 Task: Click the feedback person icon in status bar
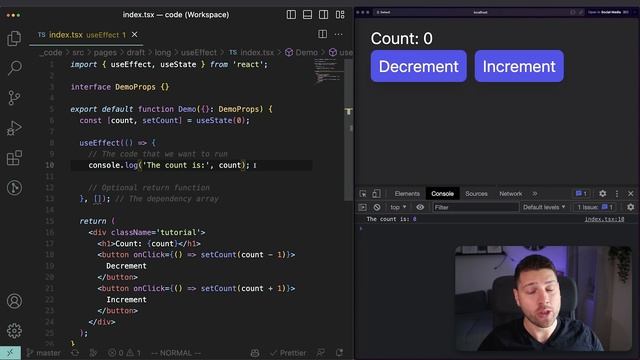pyautogui.click(x=321, y=353)
